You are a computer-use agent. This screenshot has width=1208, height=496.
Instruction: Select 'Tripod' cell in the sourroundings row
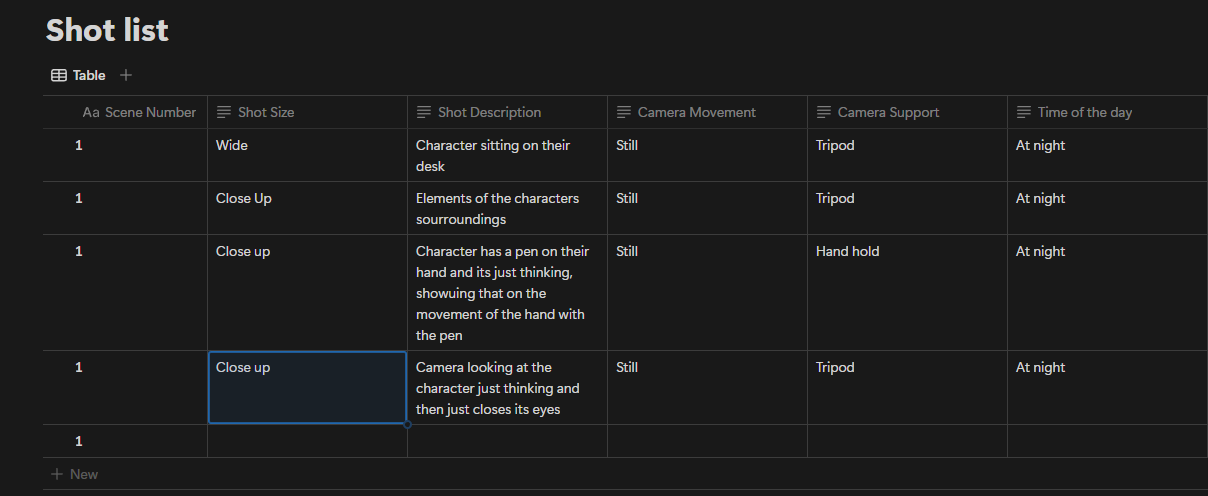907,208
